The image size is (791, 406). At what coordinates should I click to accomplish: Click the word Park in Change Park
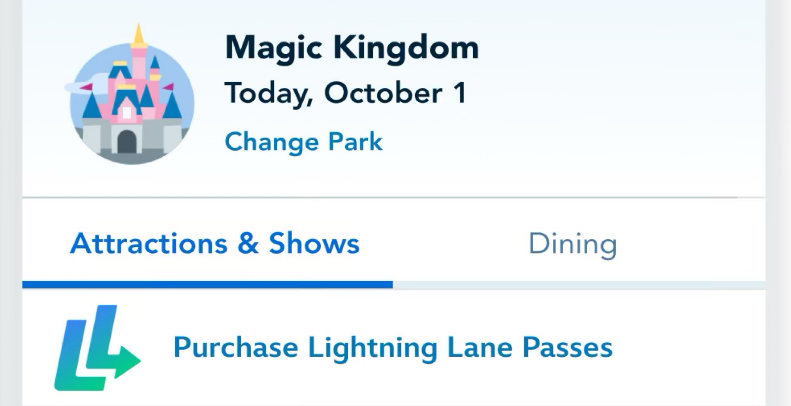click(356, 141)
